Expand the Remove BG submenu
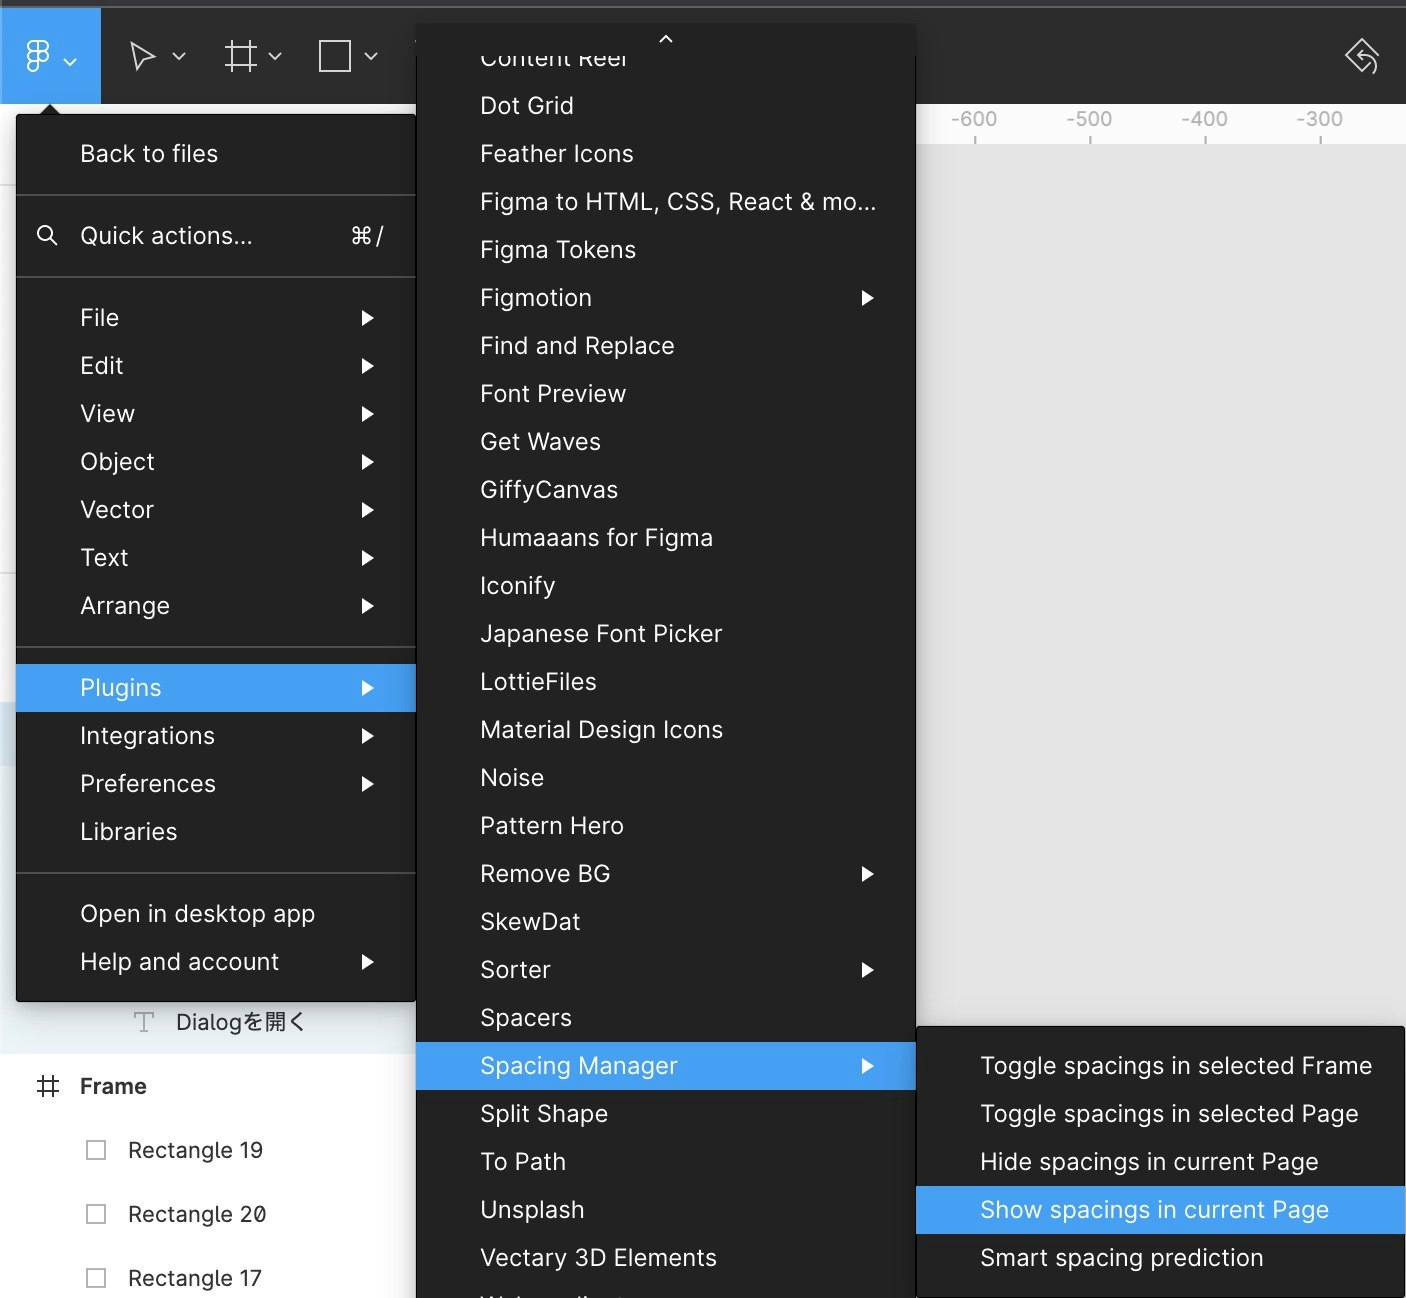This screenshot has width=1406, height=1298. tap(666, 874)
